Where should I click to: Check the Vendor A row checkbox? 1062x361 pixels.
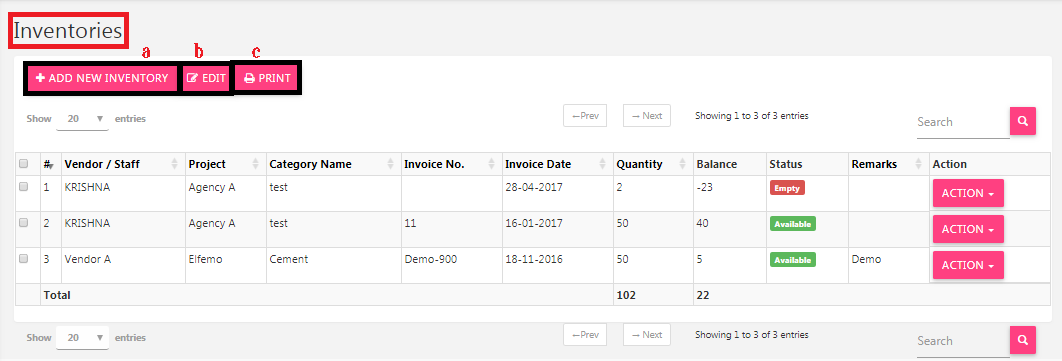click(24, 259)
